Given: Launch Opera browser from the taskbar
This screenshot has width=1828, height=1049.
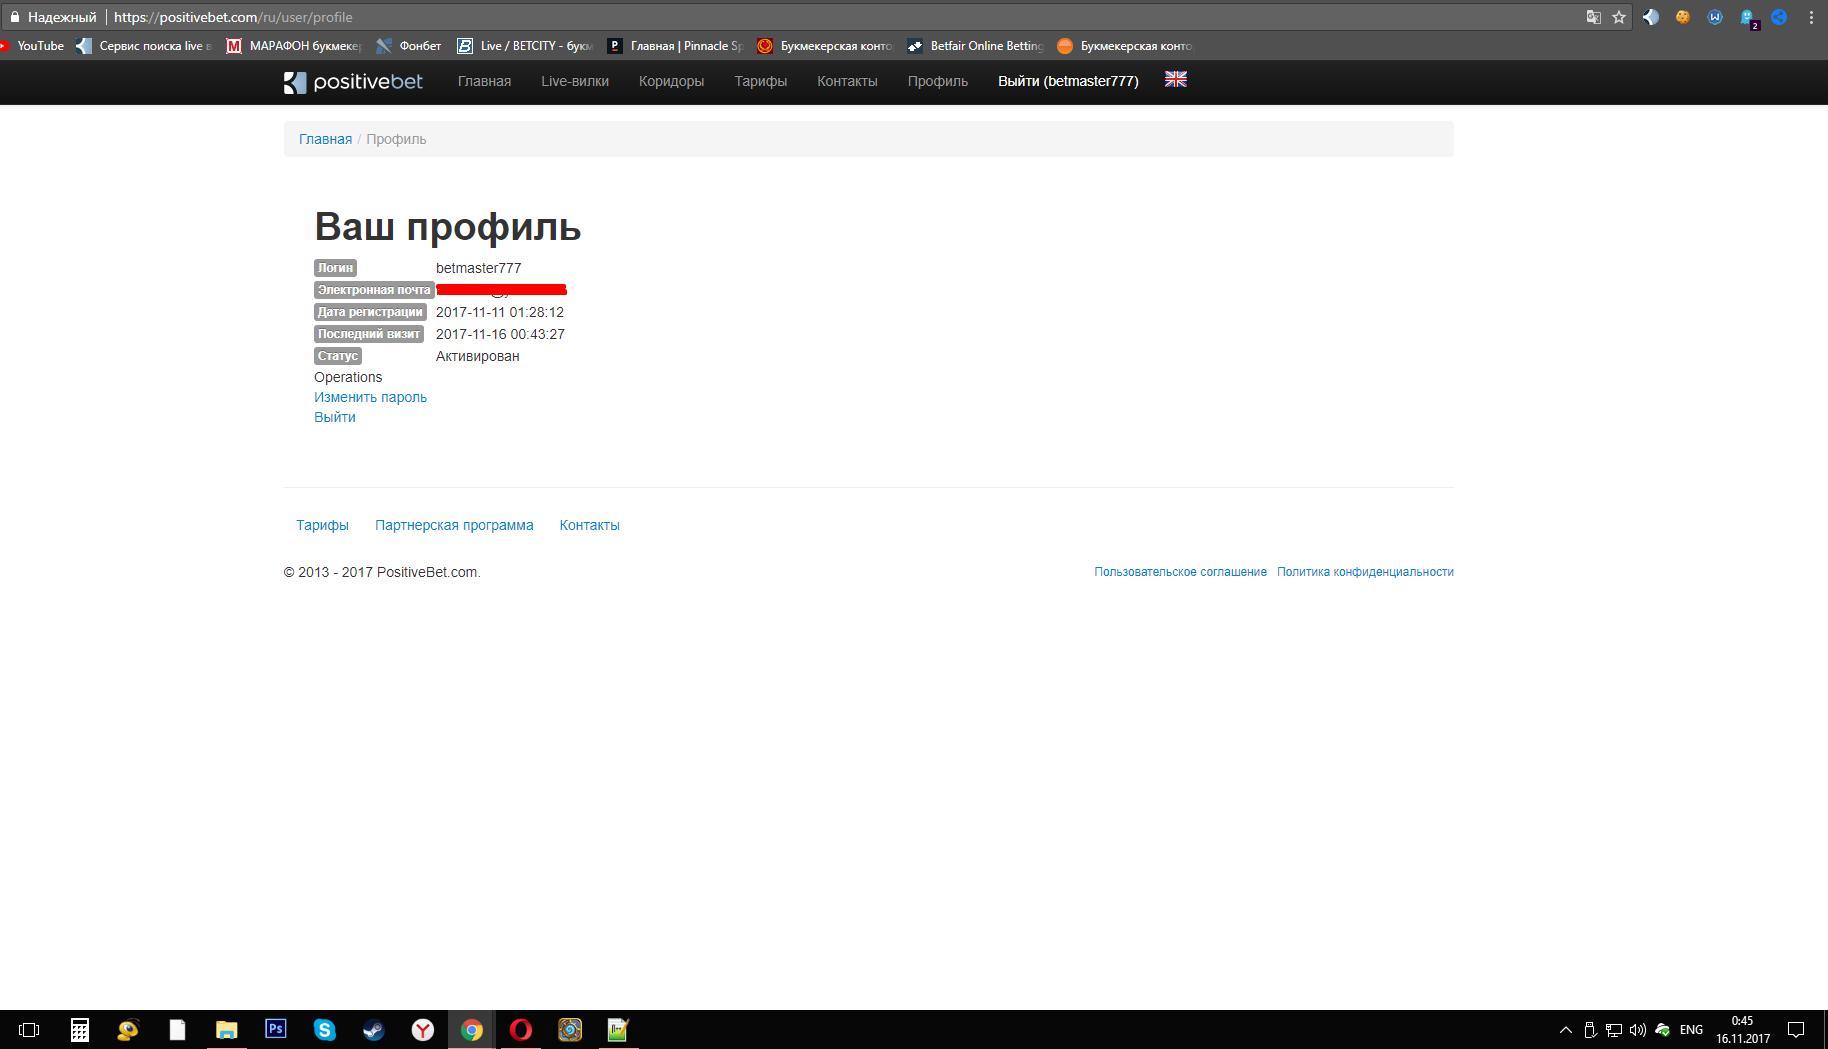Looking at the screenshot, I should point(520,1030).
